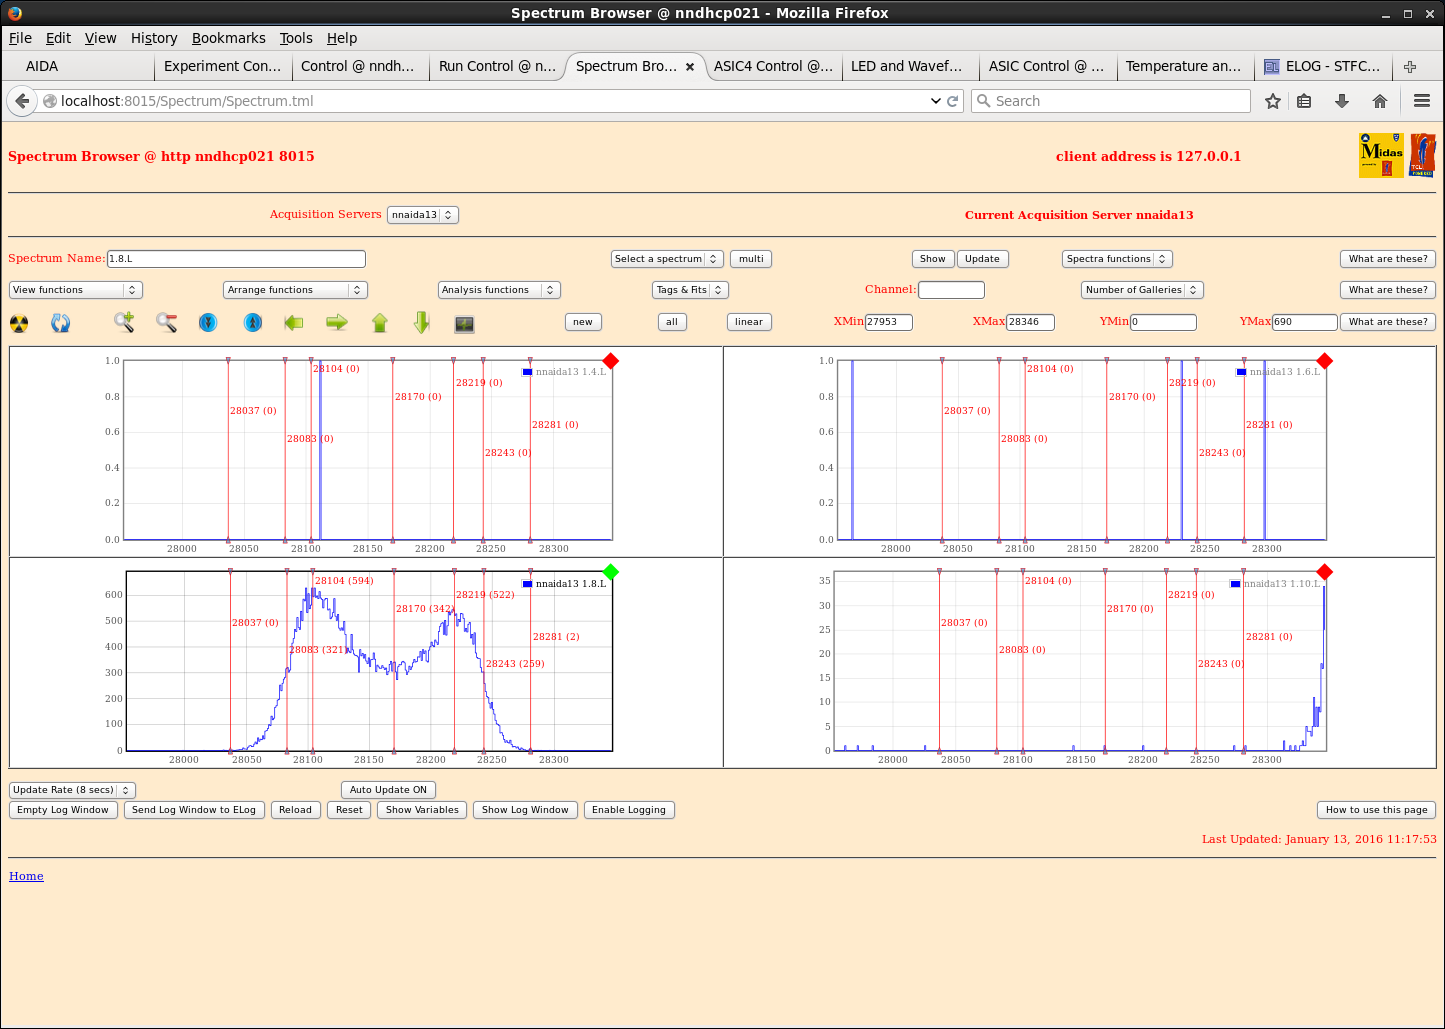Click Empty Log Window button
Viewport: 1445px width, 1029px height.
pyautogui.click(x=63, y=810)
